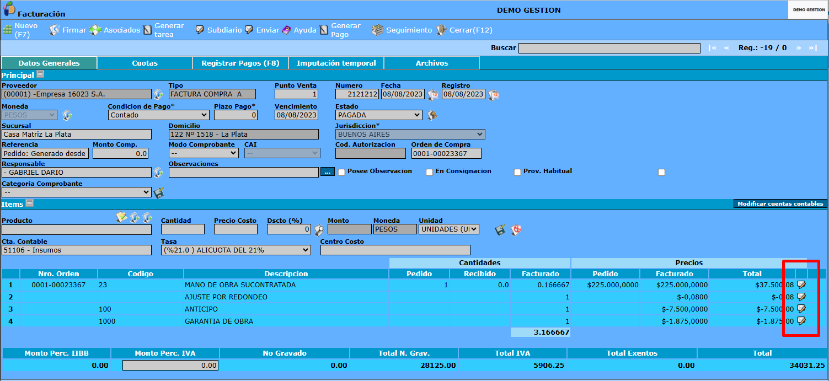Screen dimensions: 829x381
Task: Click the Buscar search field
Action: (610, 48)
